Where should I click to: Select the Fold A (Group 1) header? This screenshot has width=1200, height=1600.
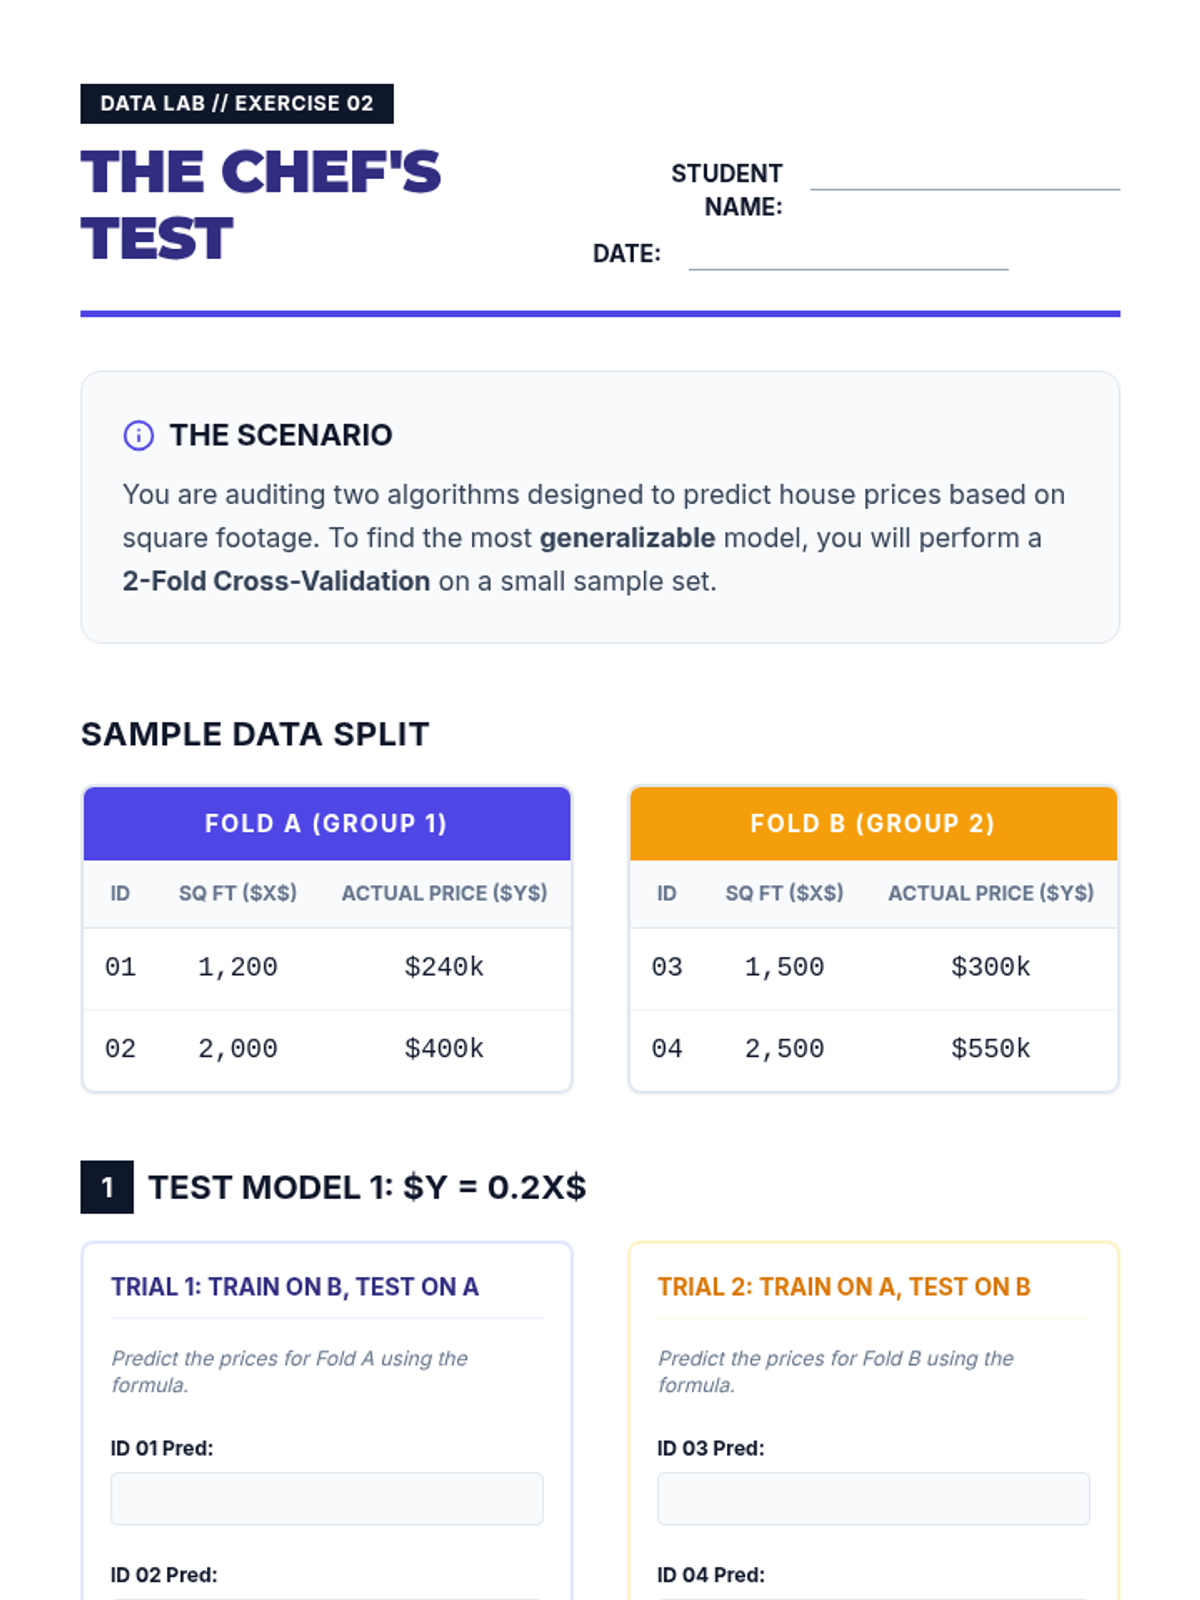click(327, 824)
